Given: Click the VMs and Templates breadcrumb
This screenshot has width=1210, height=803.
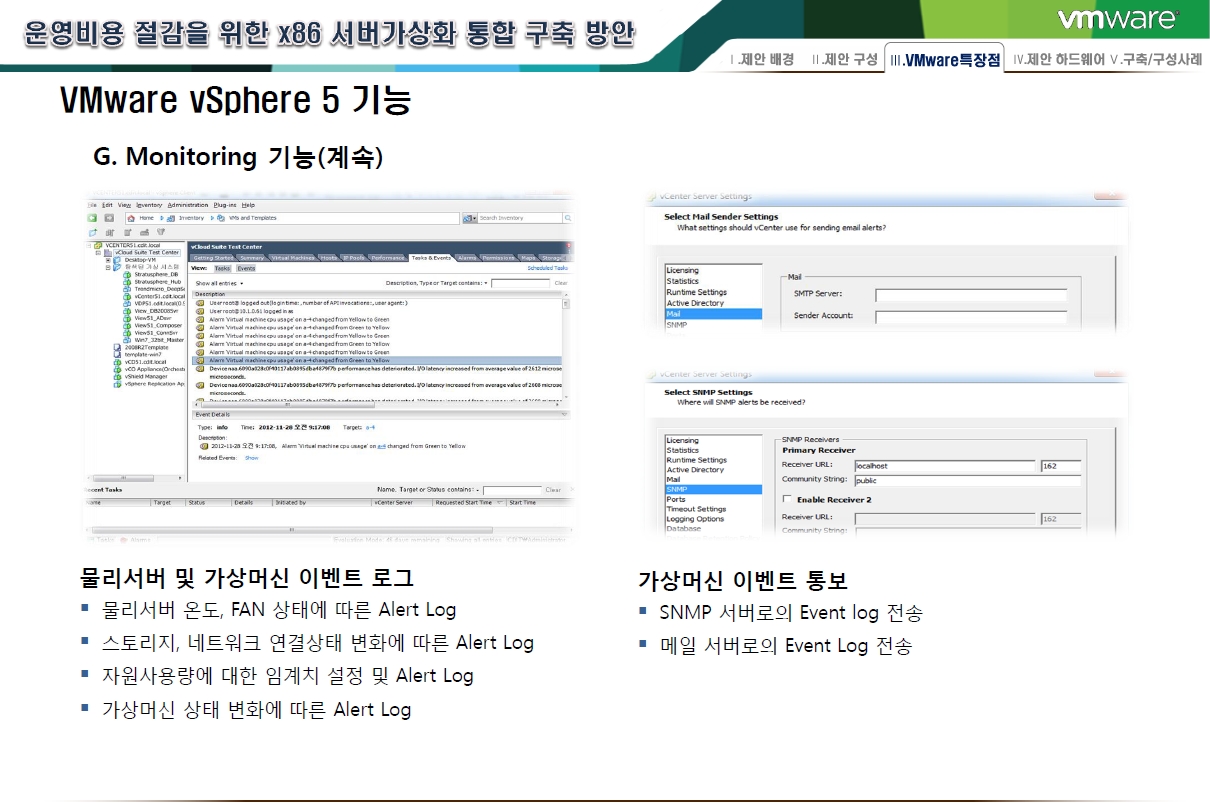Looking at the screenshot, I should (x=253, y=218).
